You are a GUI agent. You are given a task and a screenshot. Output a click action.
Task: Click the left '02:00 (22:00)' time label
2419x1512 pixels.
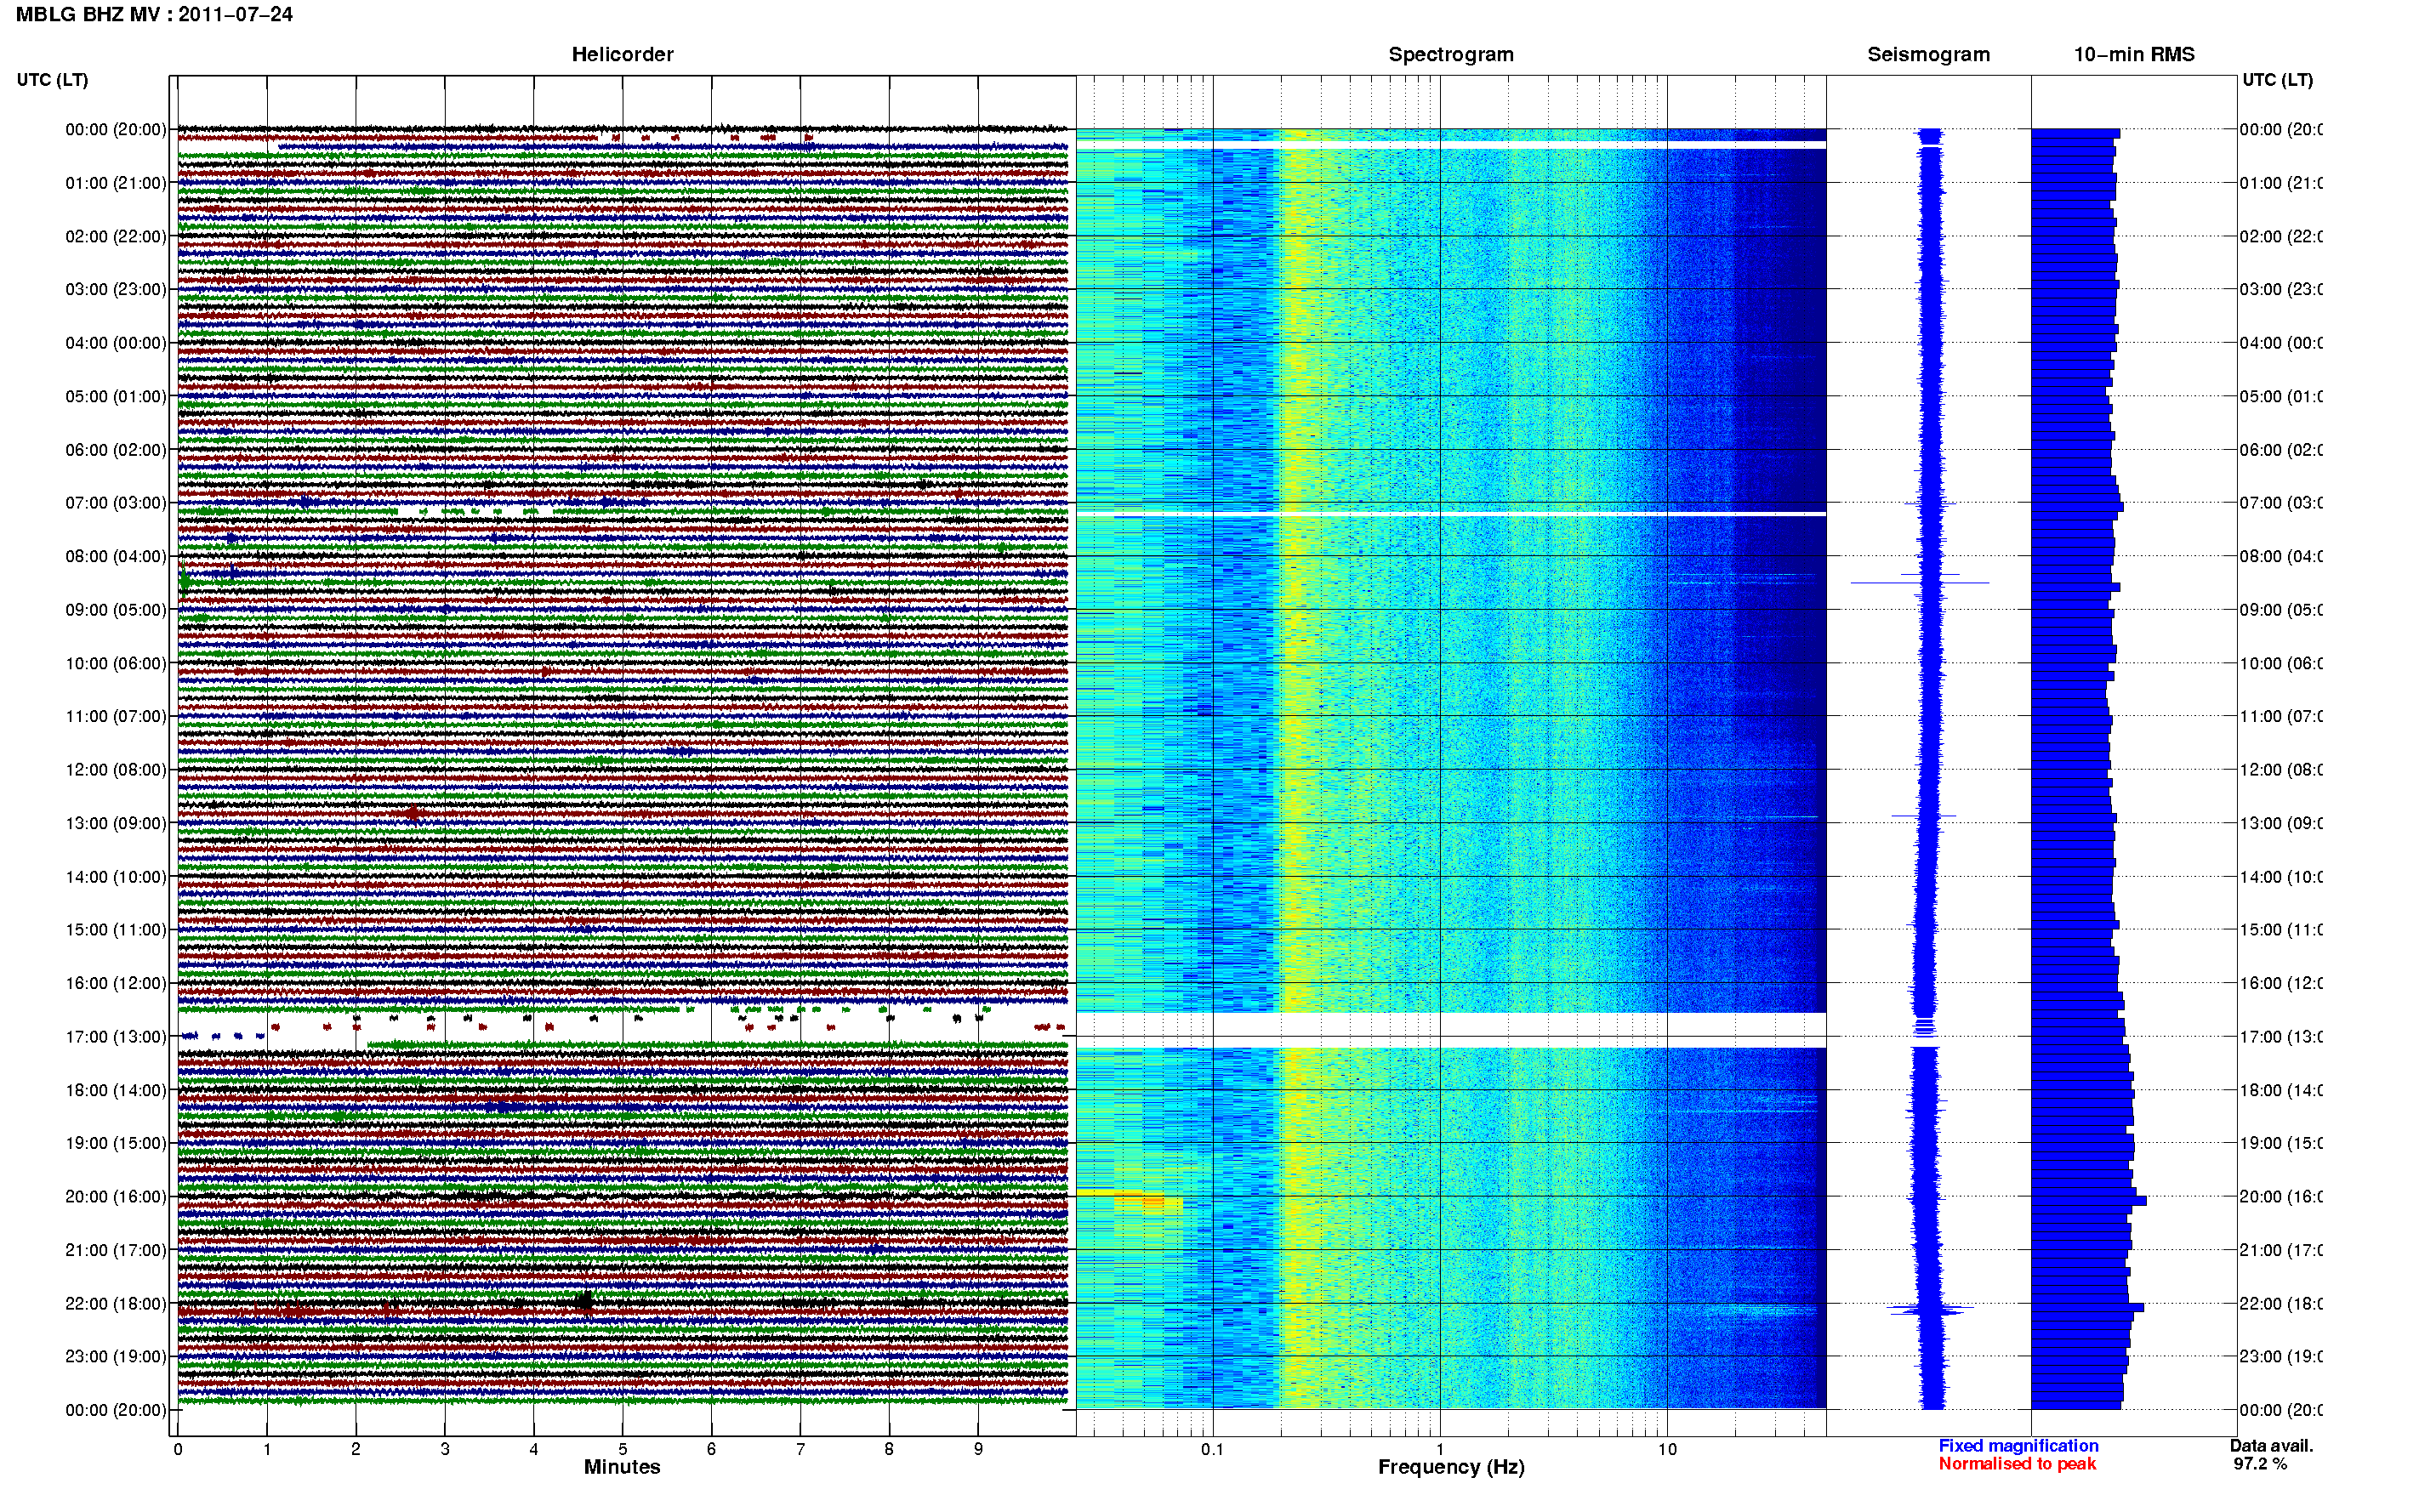[116, 236]
